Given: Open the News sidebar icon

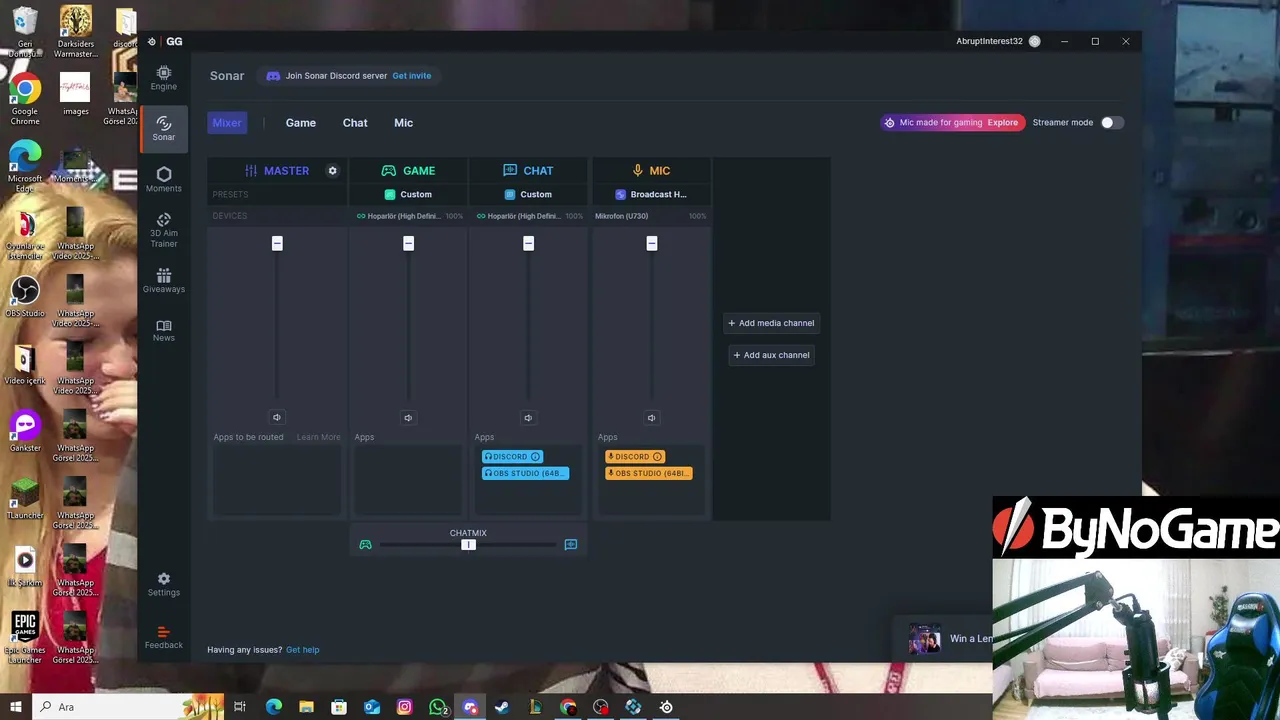Looking at the screenshot, I should [x=164, y=331].
